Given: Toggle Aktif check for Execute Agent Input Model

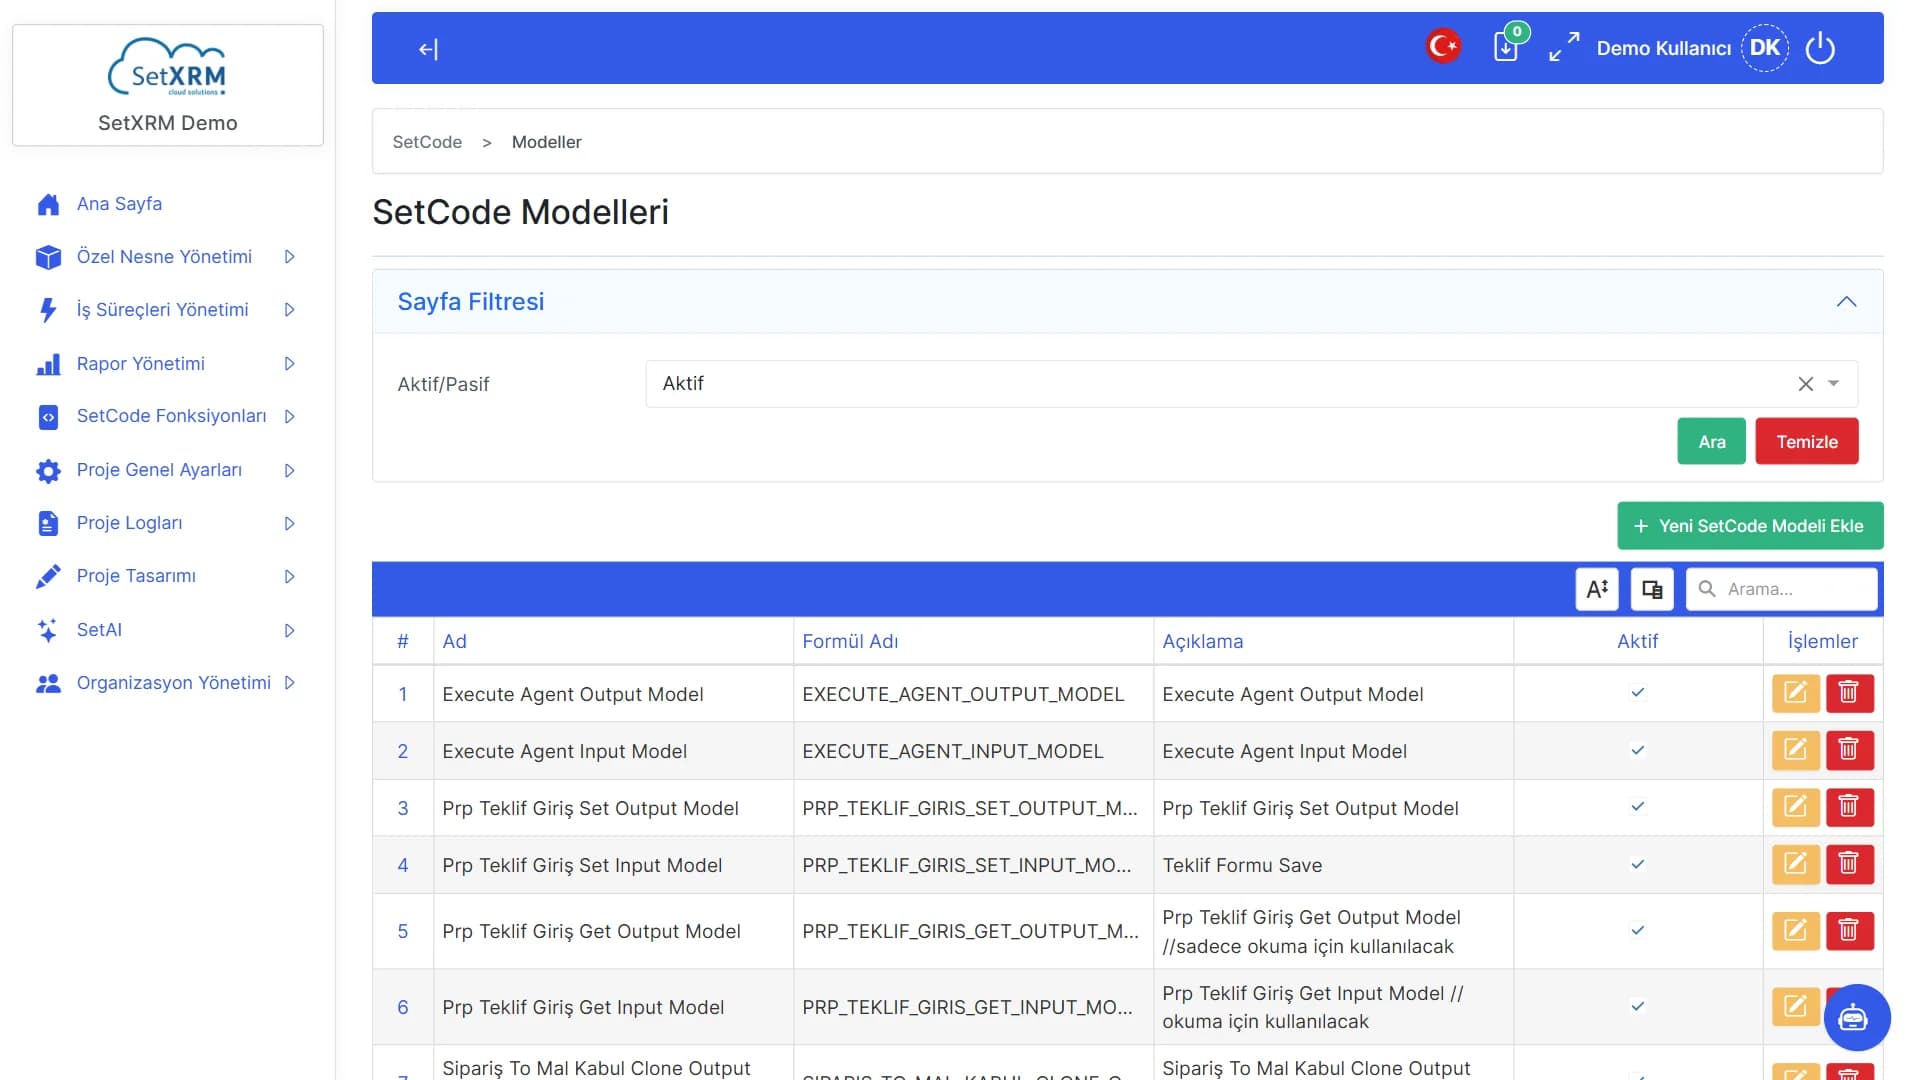Looking at the screenshot, I should (1638, 750).
